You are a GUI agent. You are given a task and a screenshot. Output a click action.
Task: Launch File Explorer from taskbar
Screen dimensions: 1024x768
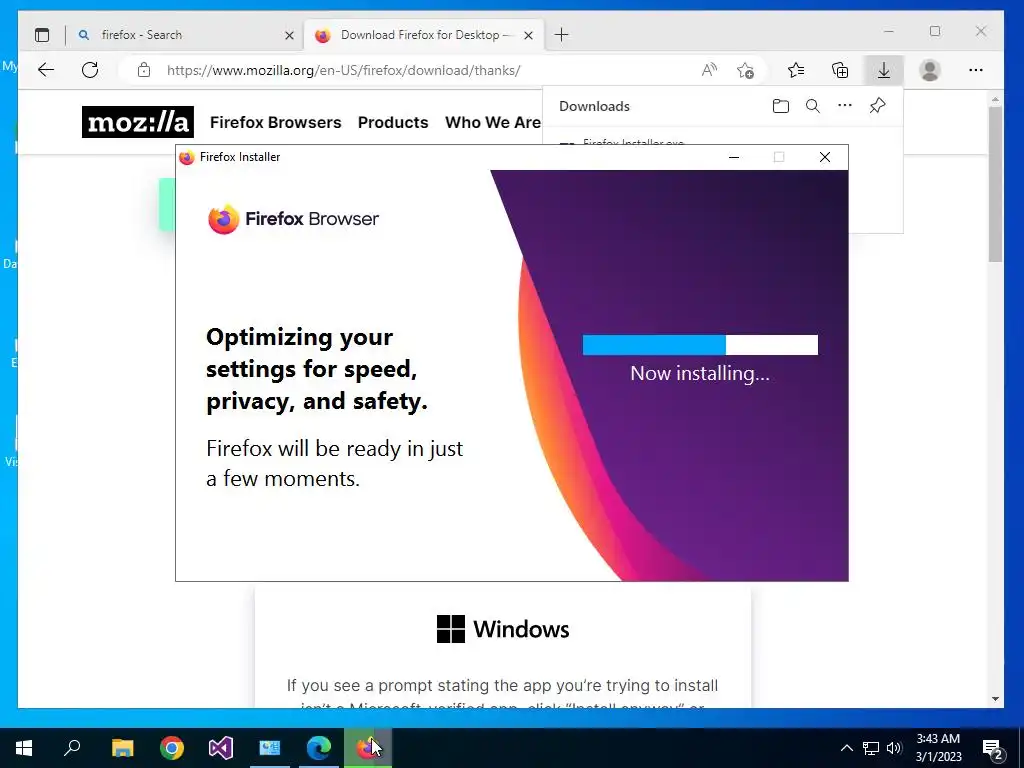coord(123,748)
